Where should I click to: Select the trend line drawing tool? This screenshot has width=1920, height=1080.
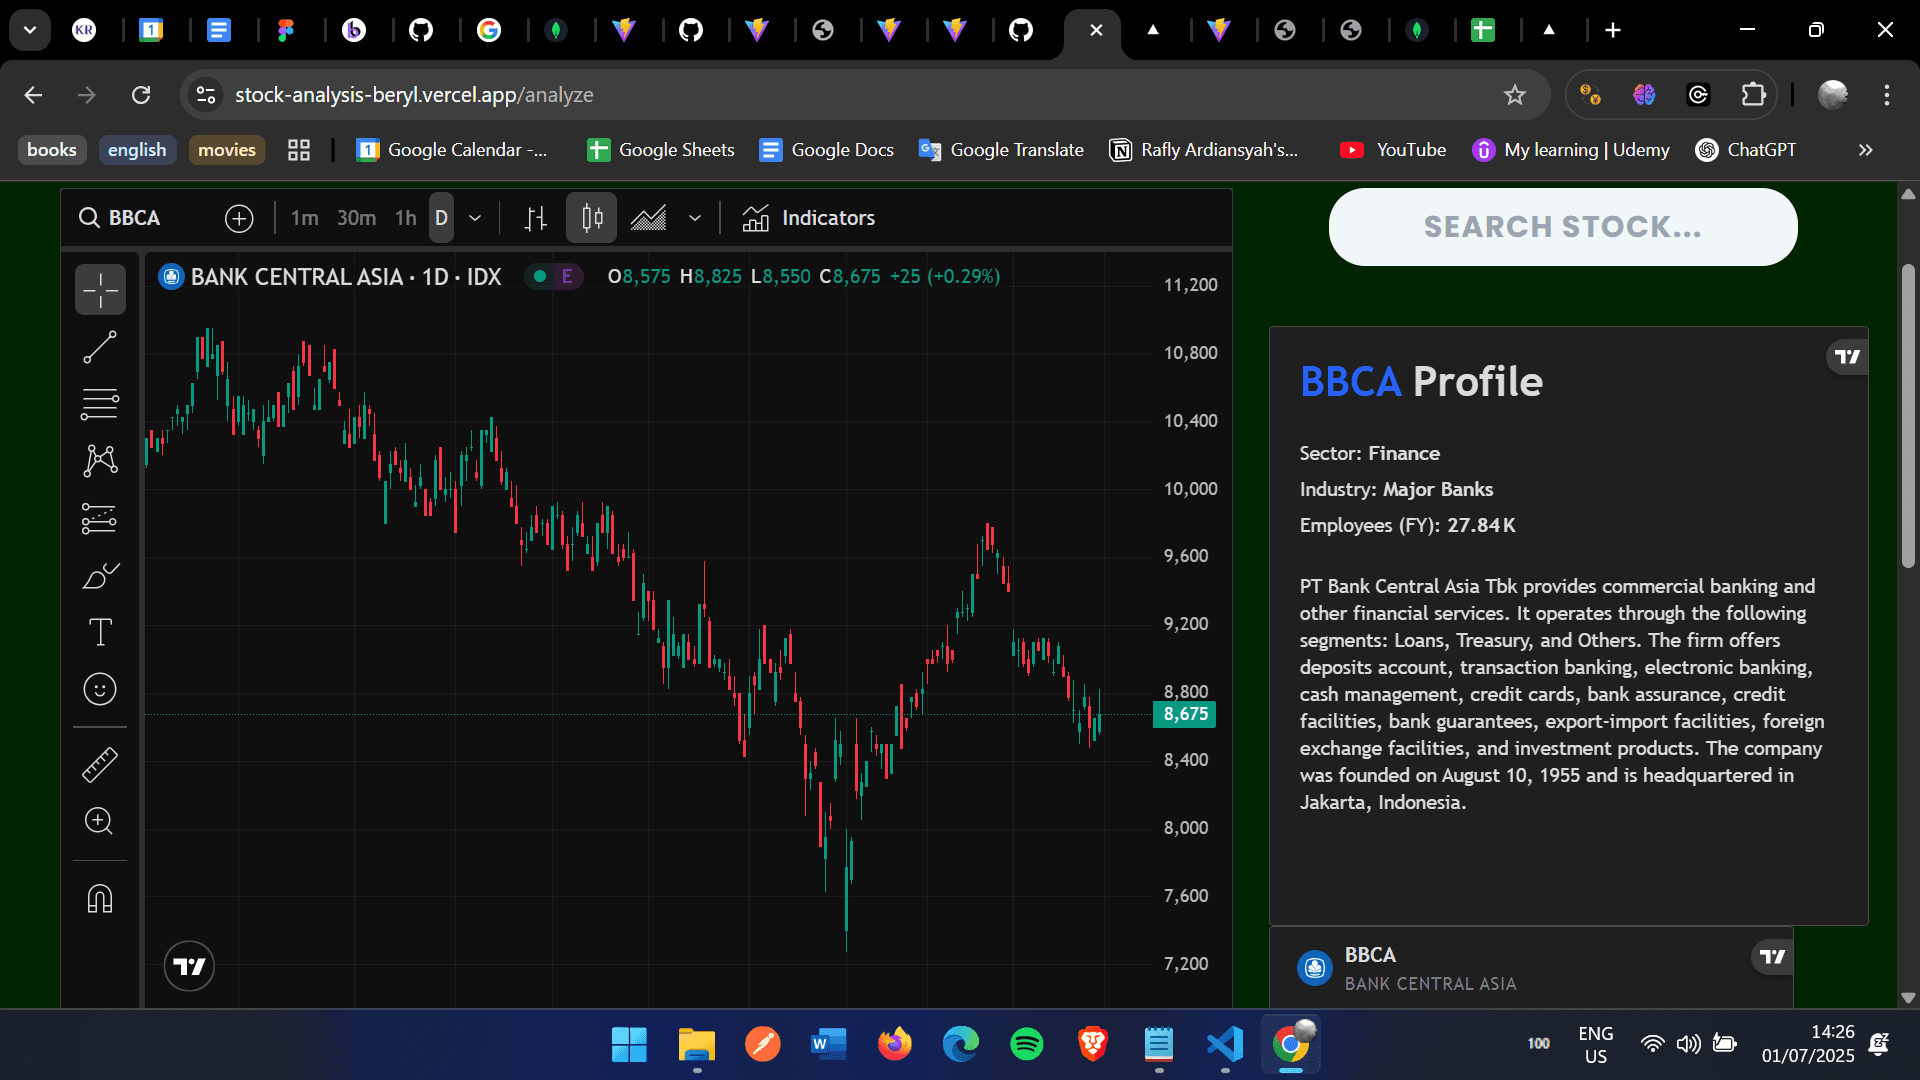coord(100,346)
